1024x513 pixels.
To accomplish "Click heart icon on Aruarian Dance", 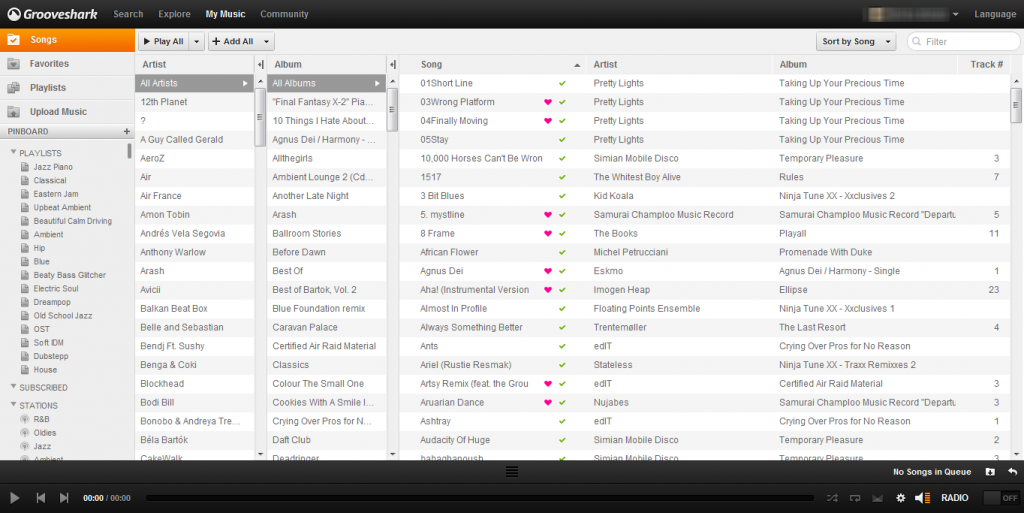I will point(548,403).
